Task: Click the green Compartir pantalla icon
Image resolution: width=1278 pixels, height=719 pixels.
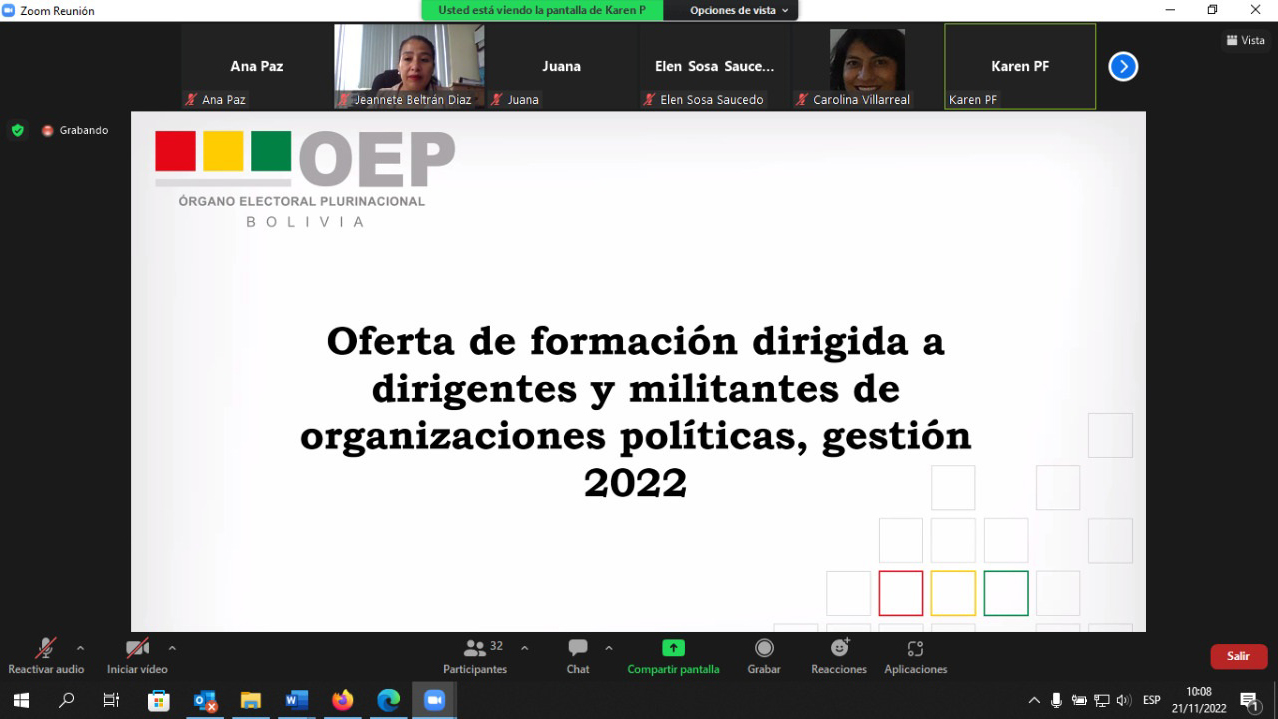Action: coord(673,648)
